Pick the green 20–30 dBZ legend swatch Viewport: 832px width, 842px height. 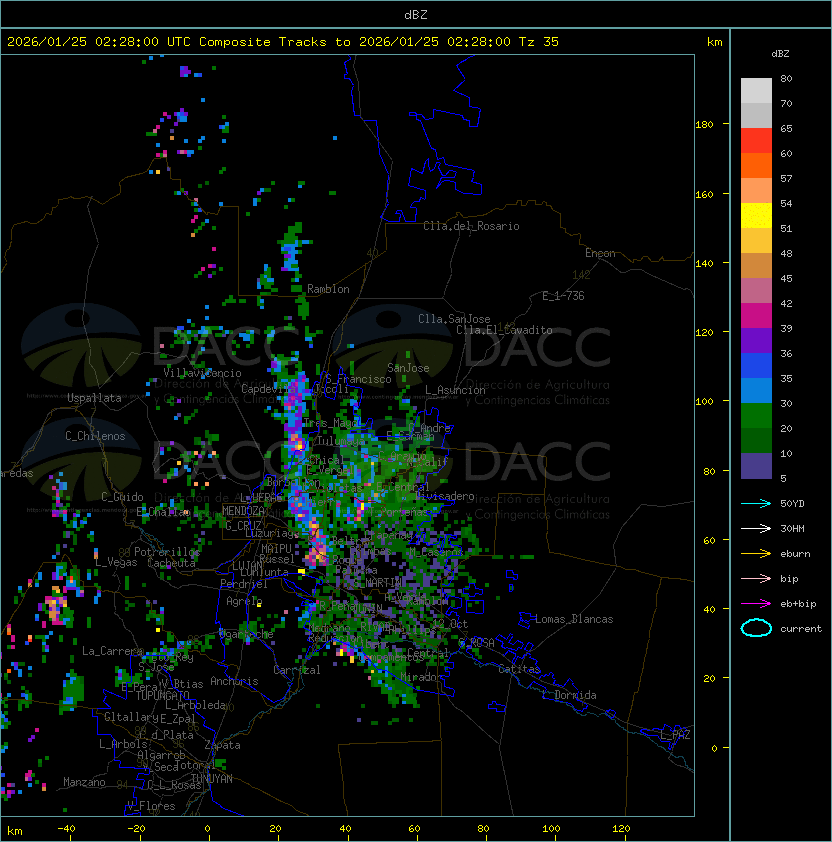point(756,416)
